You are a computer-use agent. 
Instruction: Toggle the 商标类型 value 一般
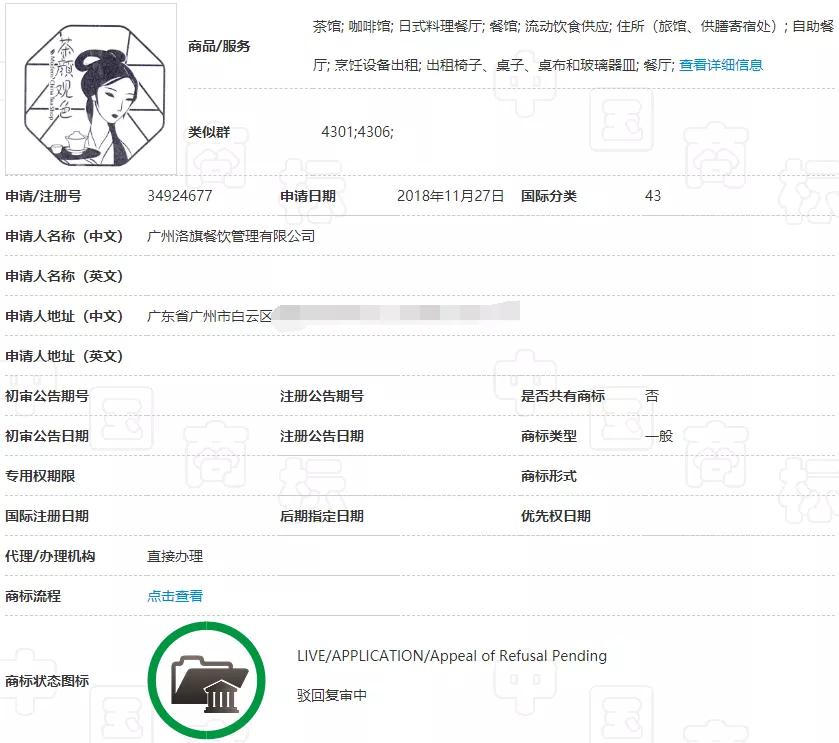click(x=658, y=436)
